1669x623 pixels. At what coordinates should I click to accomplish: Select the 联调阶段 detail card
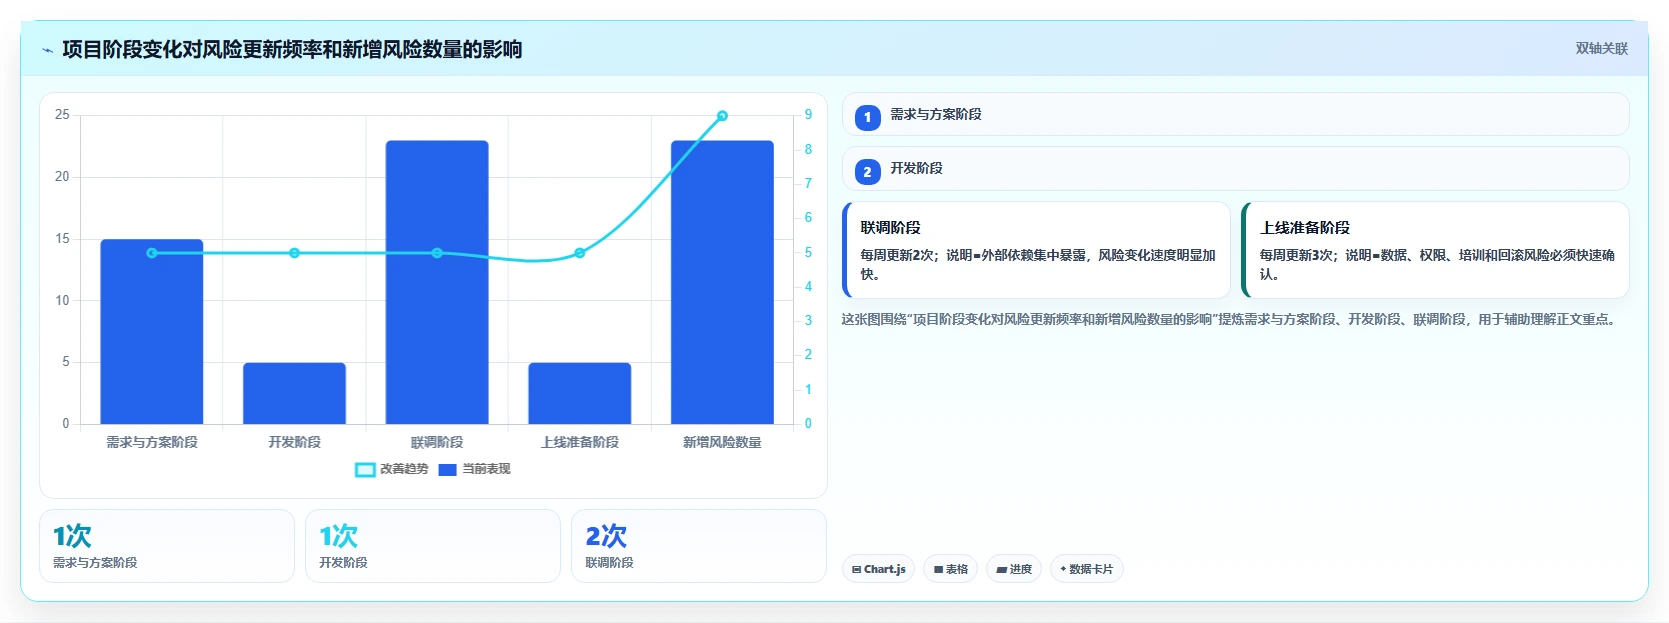1036,250
